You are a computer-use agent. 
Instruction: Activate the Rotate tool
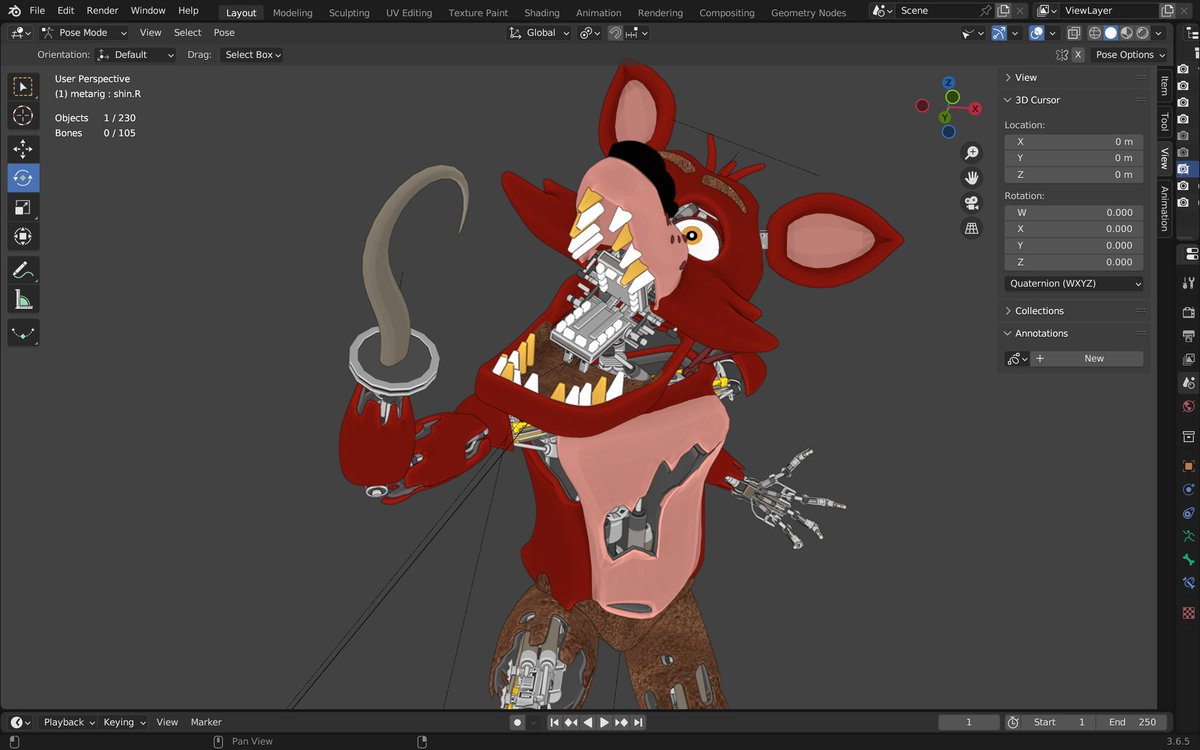pos(23,178)
